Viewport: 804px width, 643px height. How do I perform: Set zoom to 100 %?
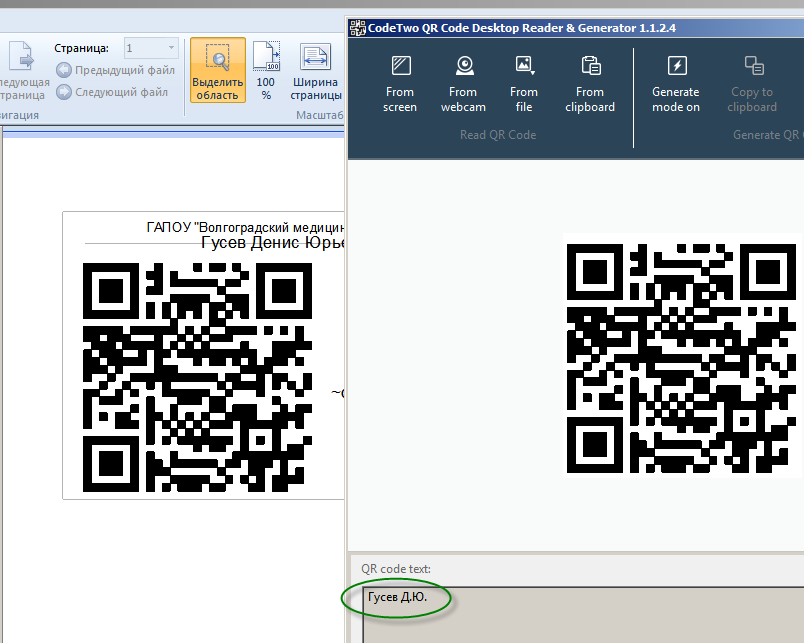click(x=266, y=71)
